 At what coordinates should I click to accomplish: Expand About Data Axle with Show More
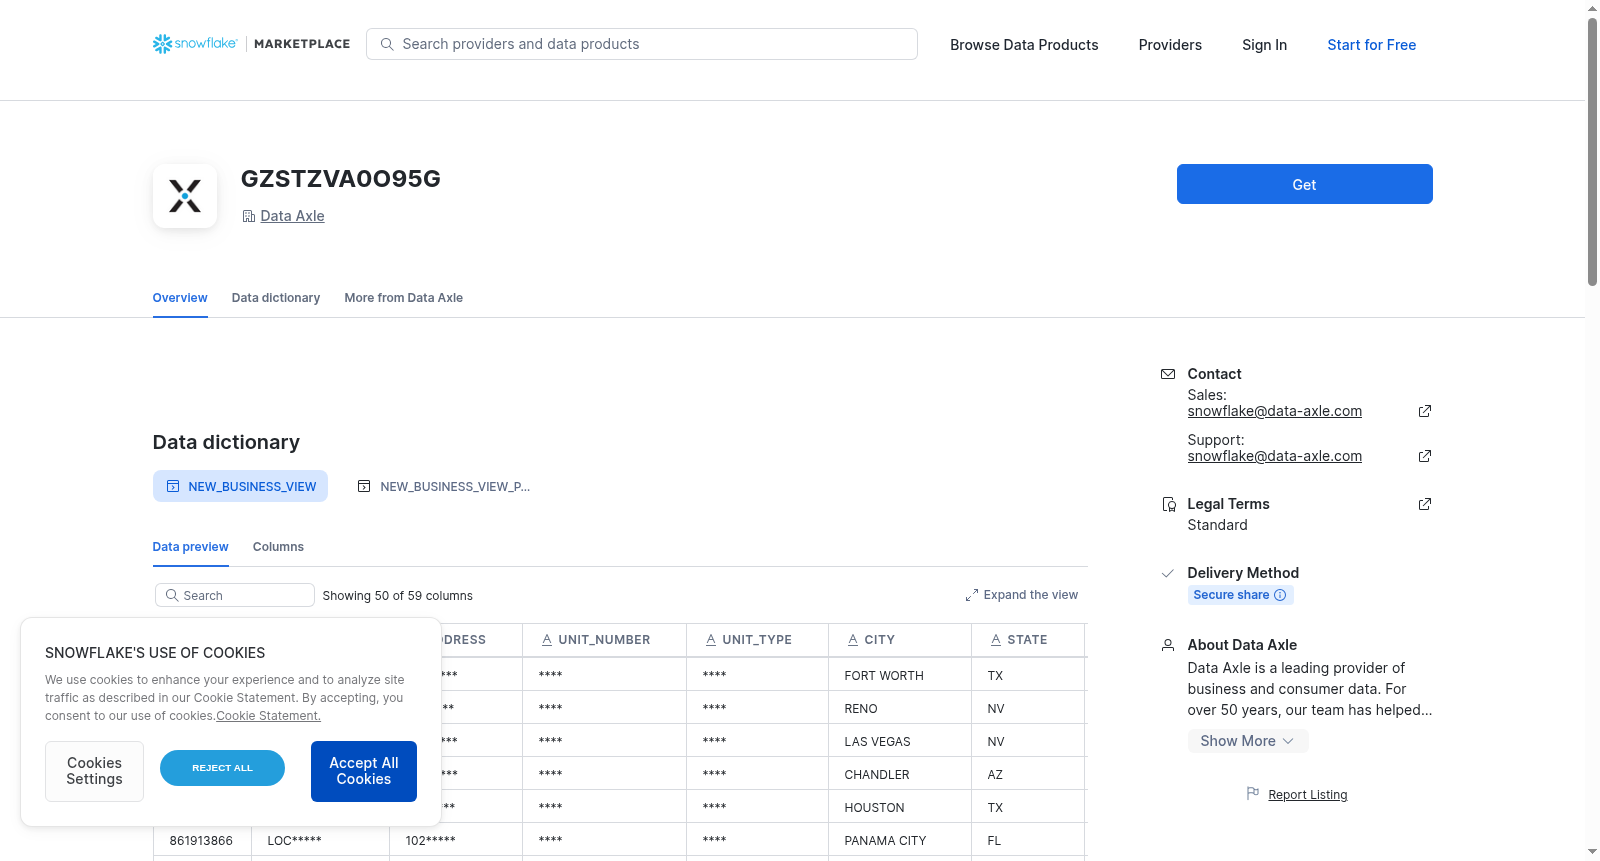(x=1248, y=741)
